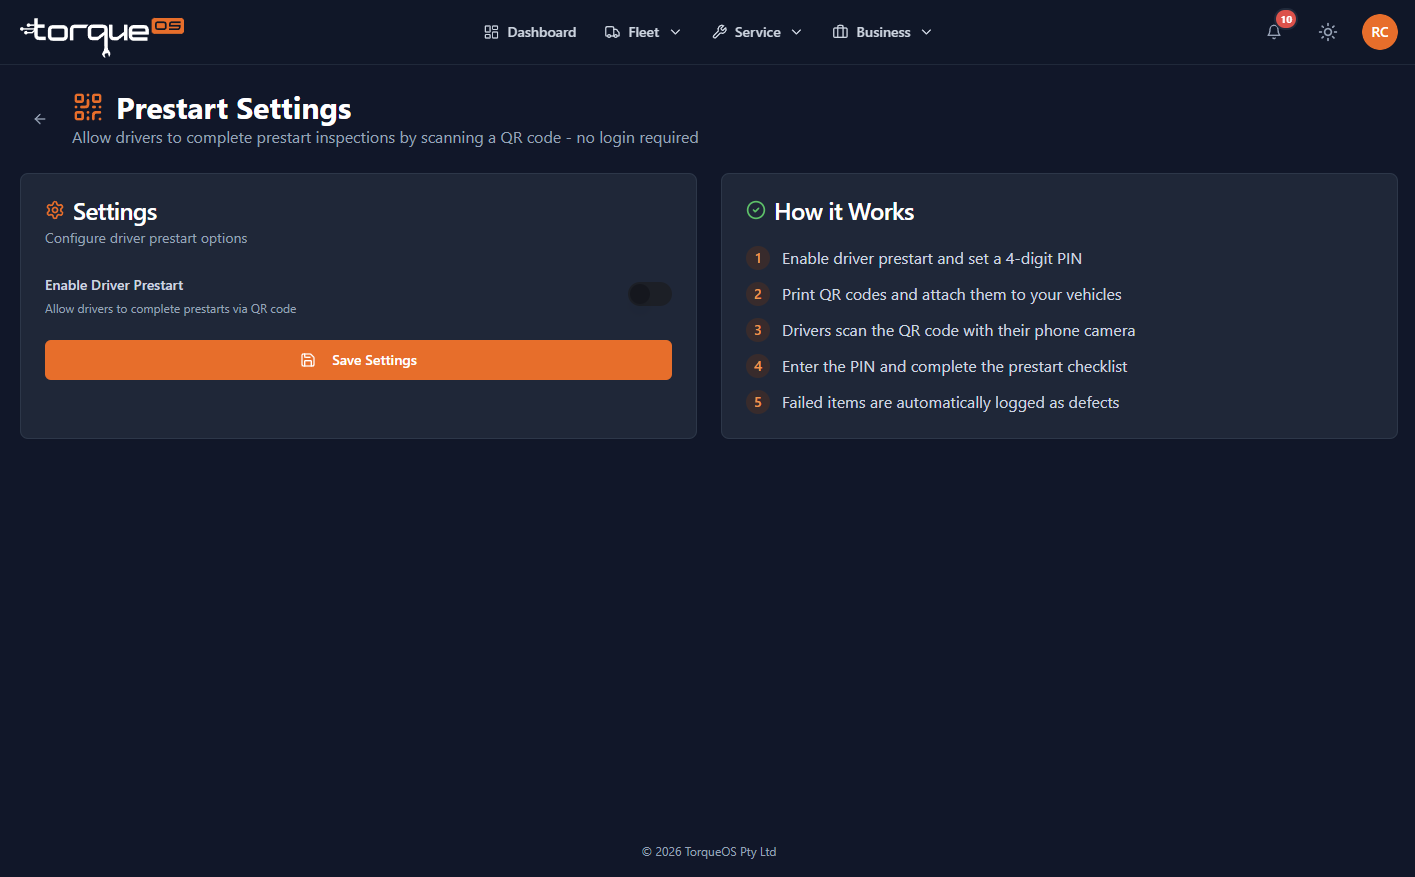Expand the Business dropdown chevron

click(927, 32)
